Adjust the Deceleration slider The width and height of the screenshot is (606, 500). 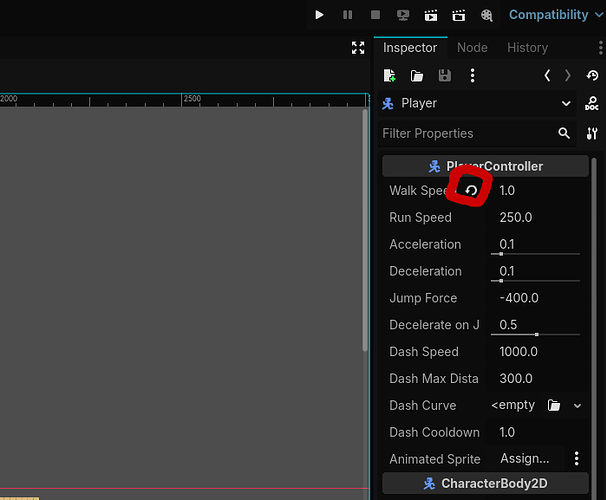point(535,281)
